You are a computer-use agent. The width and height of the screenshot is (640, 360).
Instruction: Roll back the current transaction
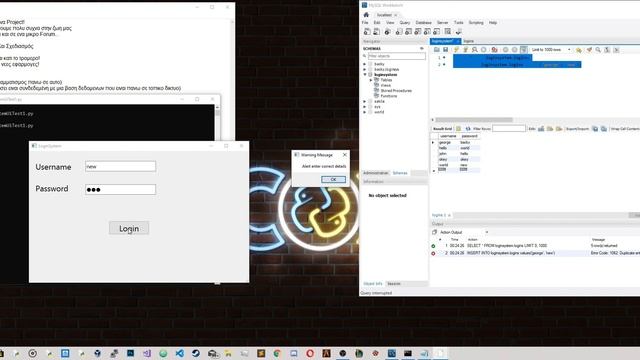(x=514, y=49)
